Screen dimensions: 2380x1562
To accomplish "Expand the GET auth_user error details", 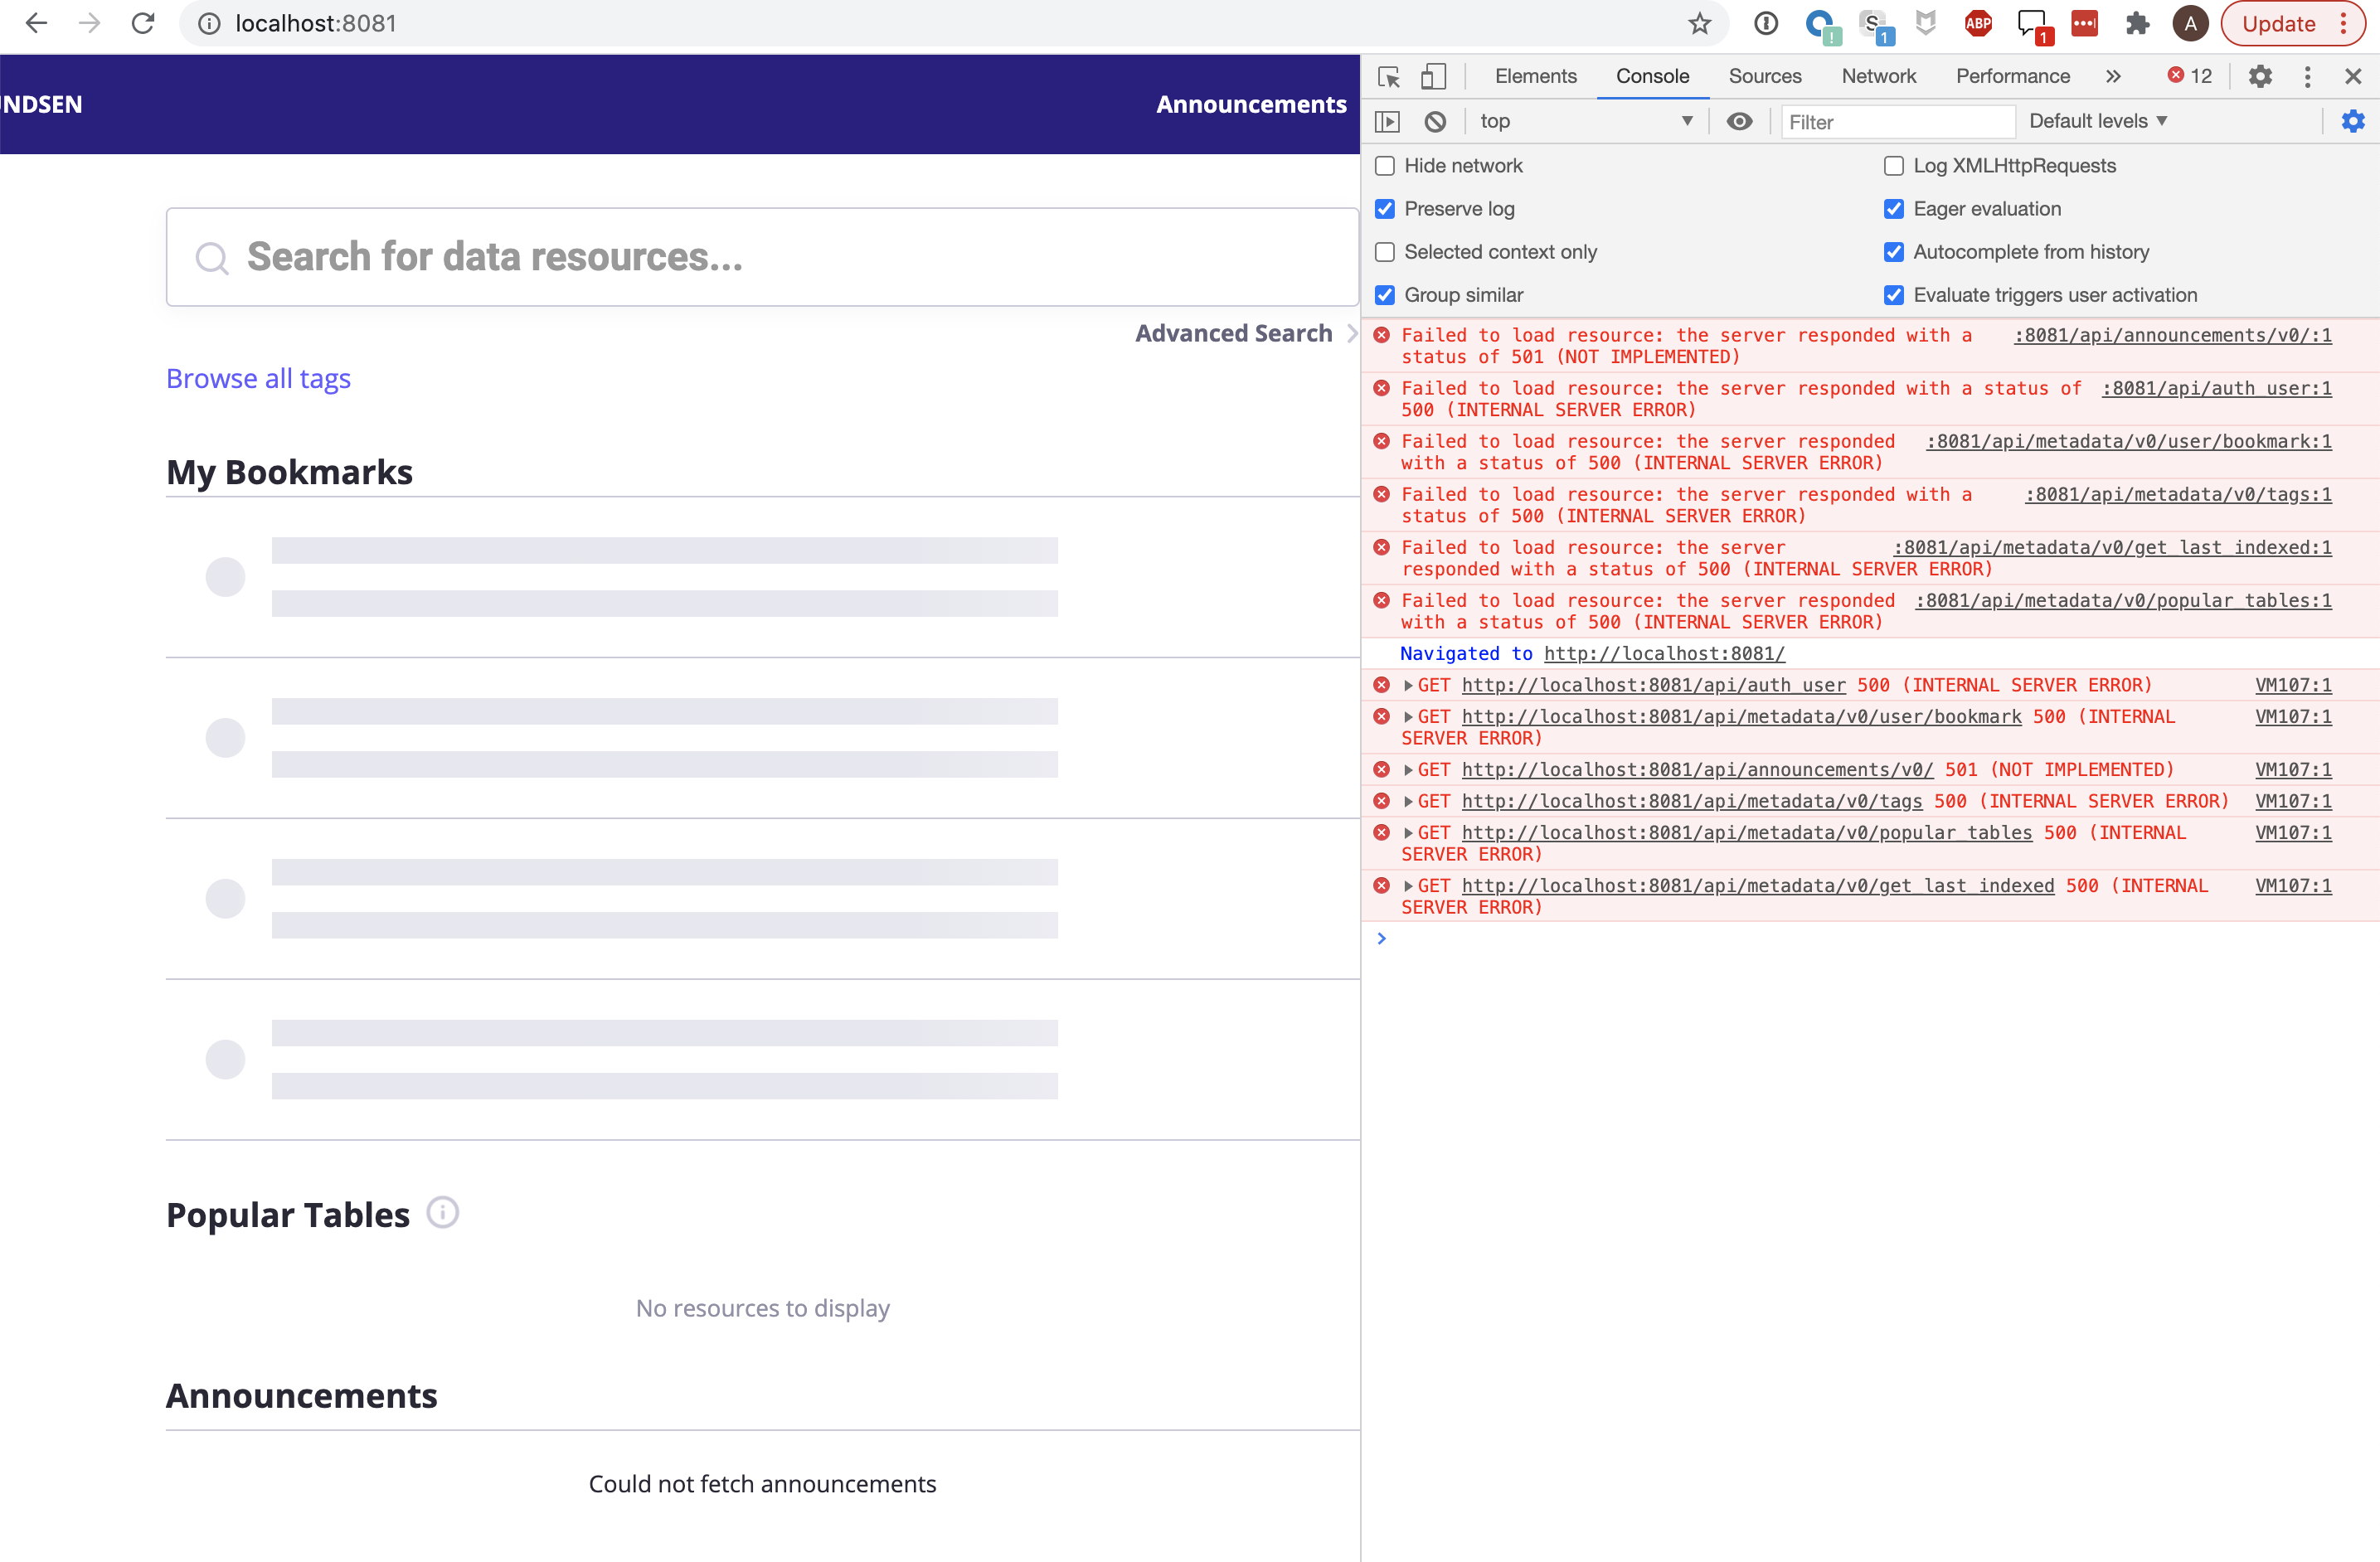I will coord(1409,685).
